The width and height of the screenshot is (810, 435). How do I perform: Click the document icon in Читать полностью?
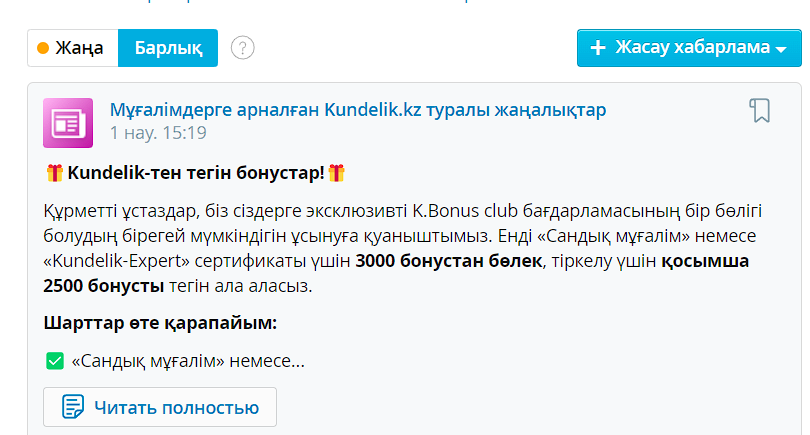(72, 407)
